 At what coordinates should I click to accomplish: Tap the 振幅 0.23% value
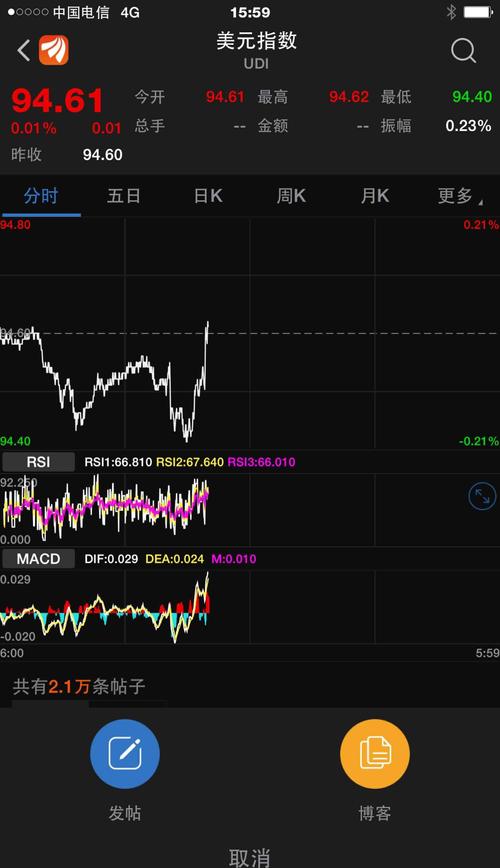click(x=468, y=126)
